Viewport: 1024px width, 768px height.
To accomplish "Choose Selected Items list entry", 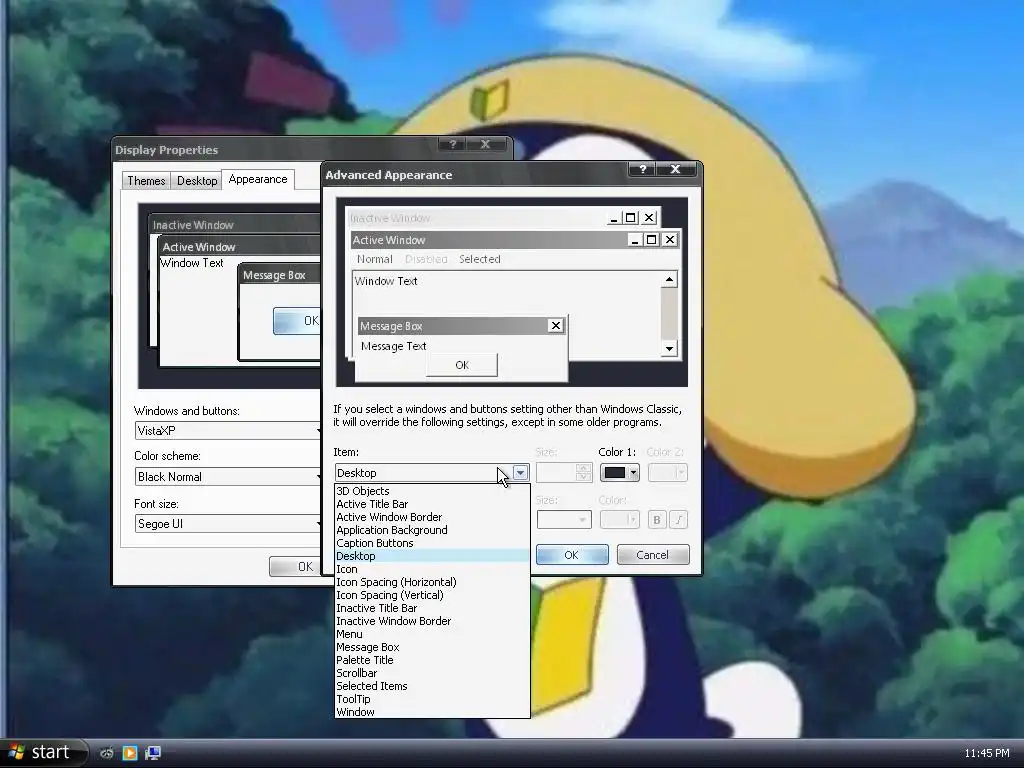I will click(432, 686).
